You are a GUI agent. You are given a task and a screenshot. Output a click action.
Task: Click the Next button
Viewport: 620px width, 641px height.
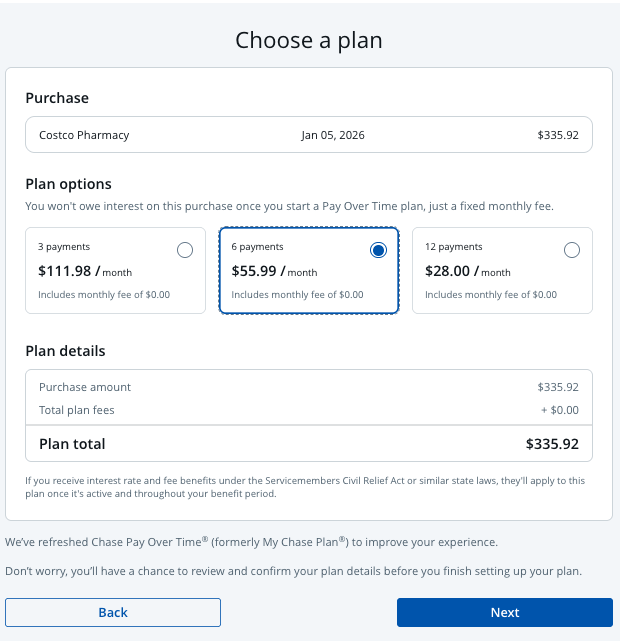(504, 613)
